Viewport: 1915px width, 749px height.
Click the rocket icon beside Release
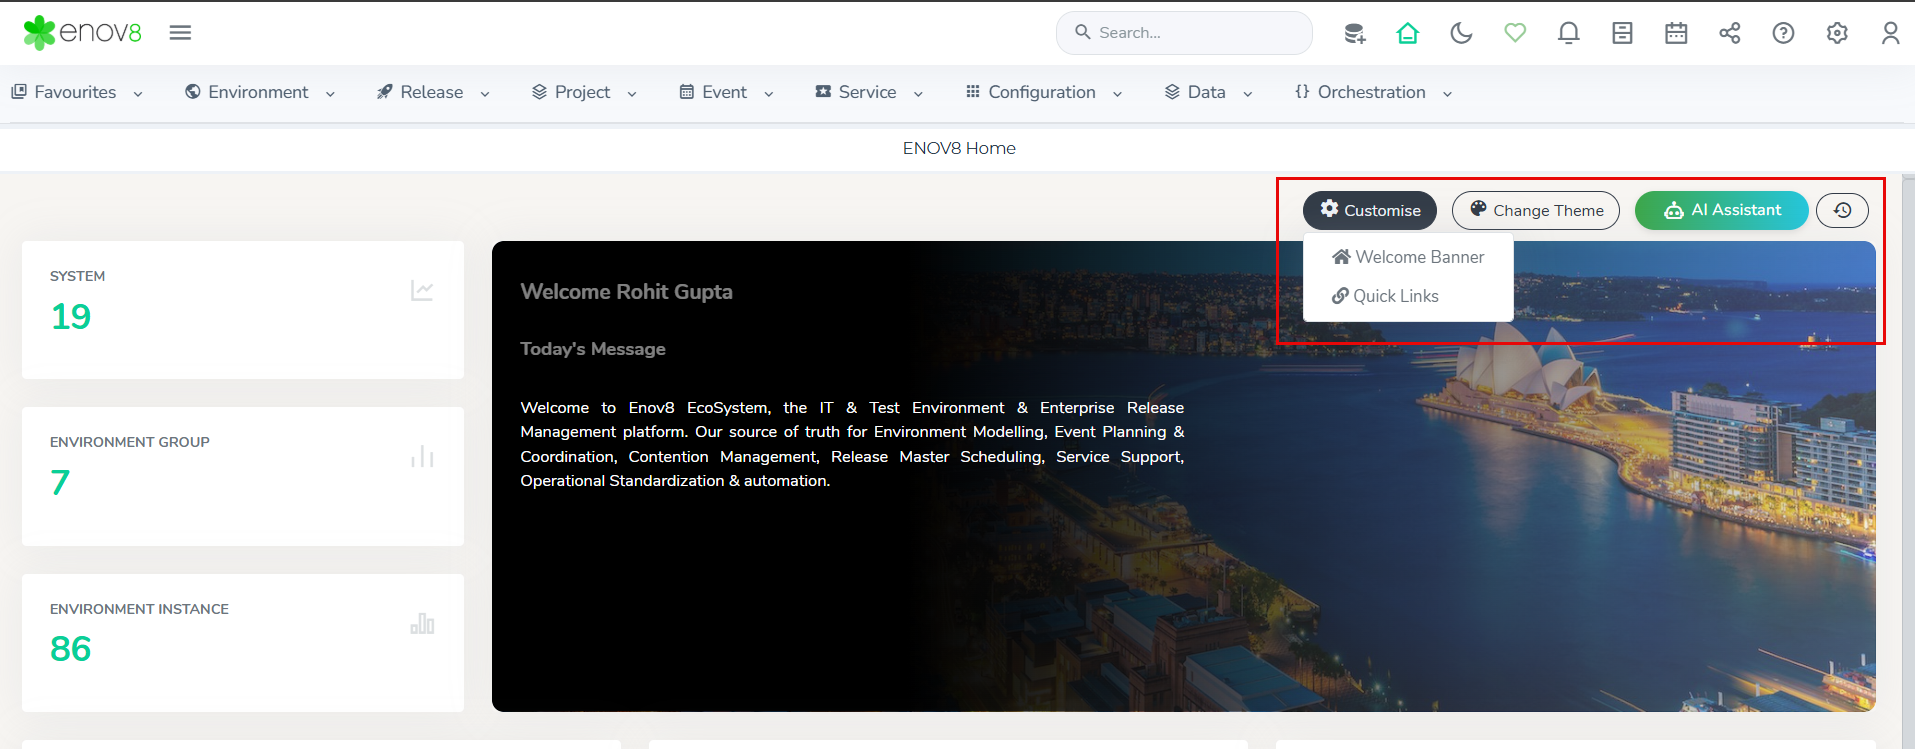(x=385, y=92)
